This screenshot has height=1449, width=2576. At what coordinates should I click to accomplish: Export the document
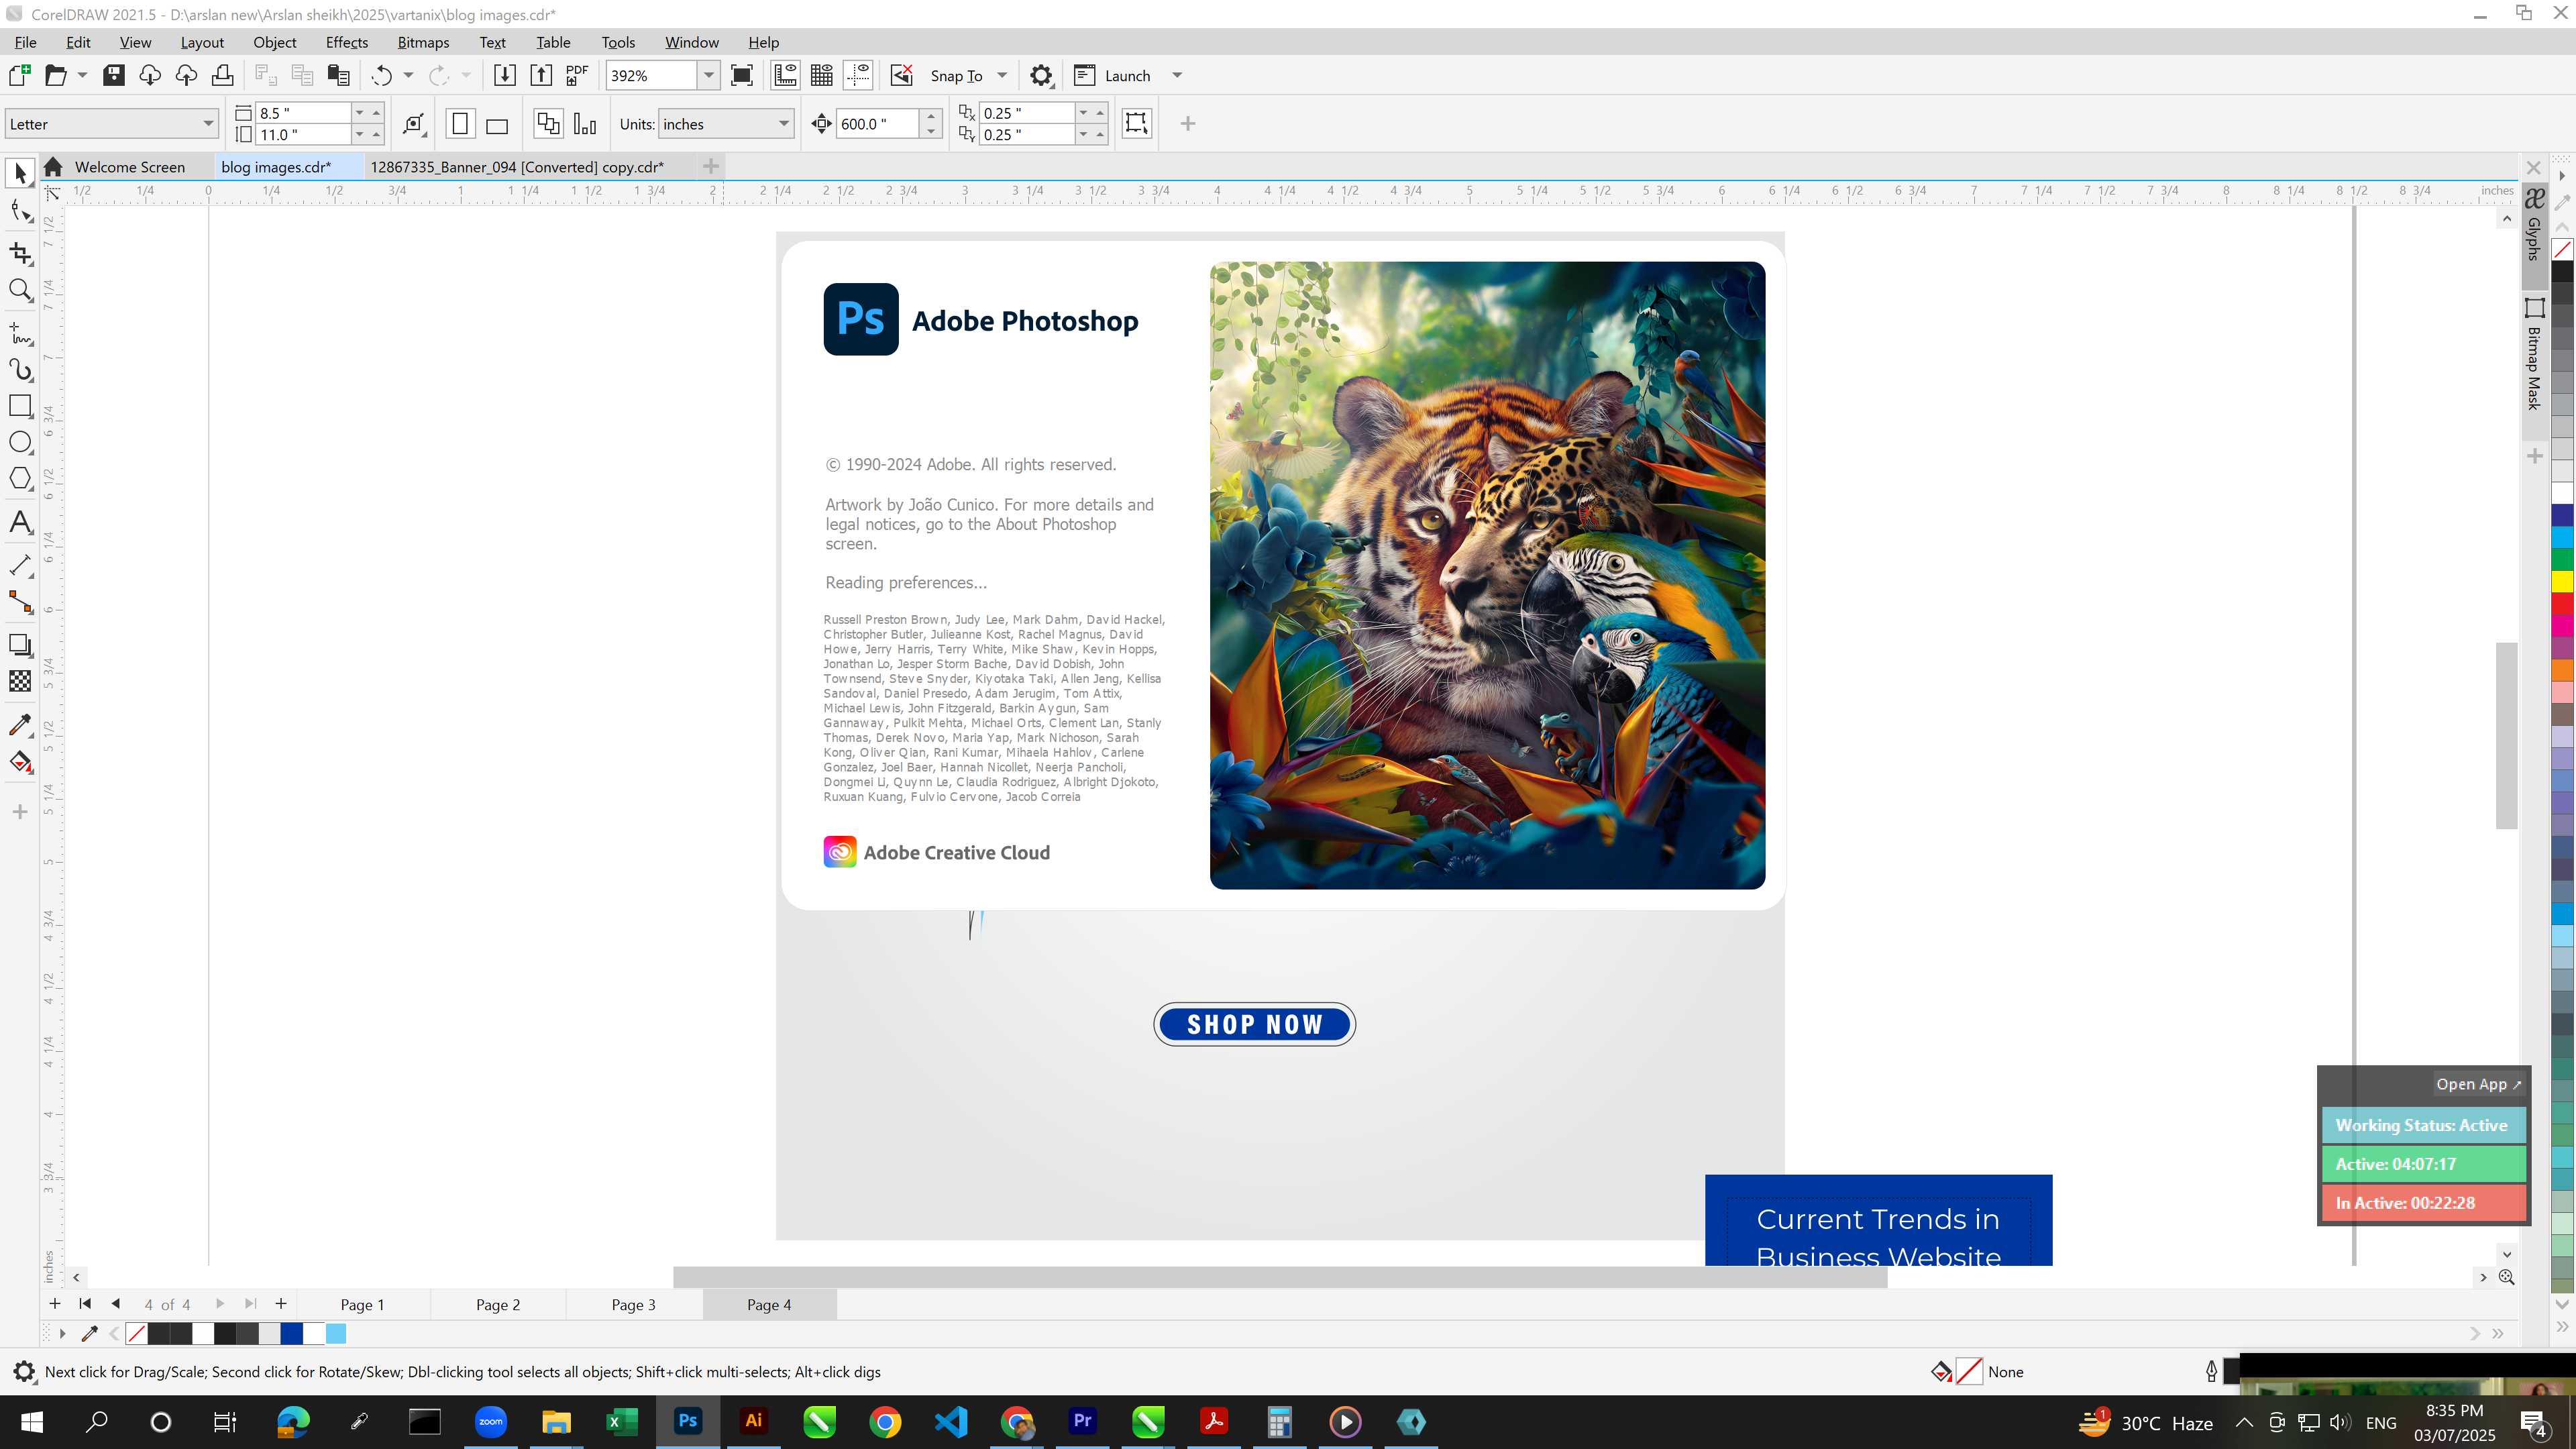point(541,75)
